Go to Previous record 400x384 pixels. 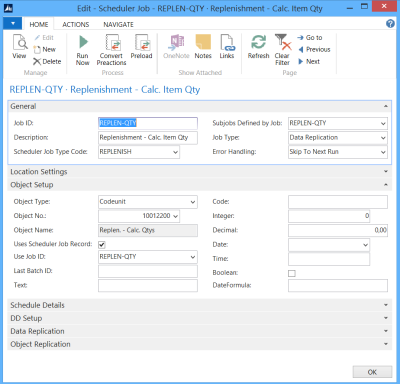pyautogui.click(x=314, y=49)
